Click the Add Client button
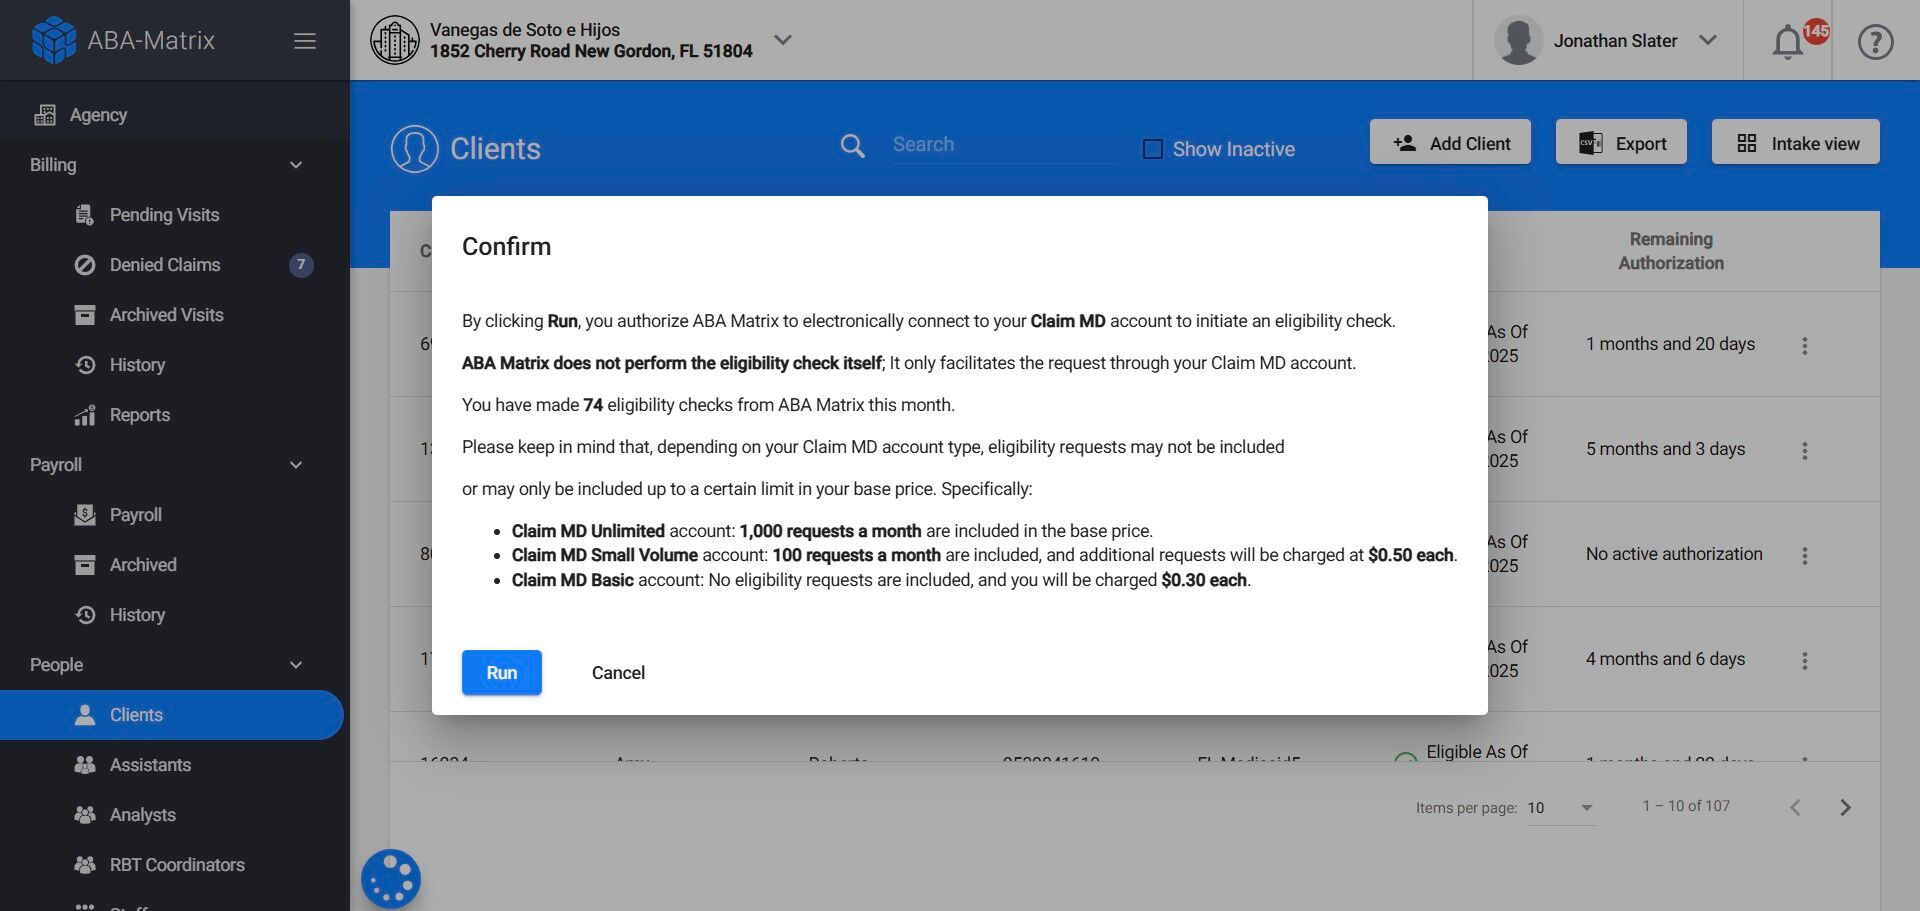 (x=1450, y=142)
